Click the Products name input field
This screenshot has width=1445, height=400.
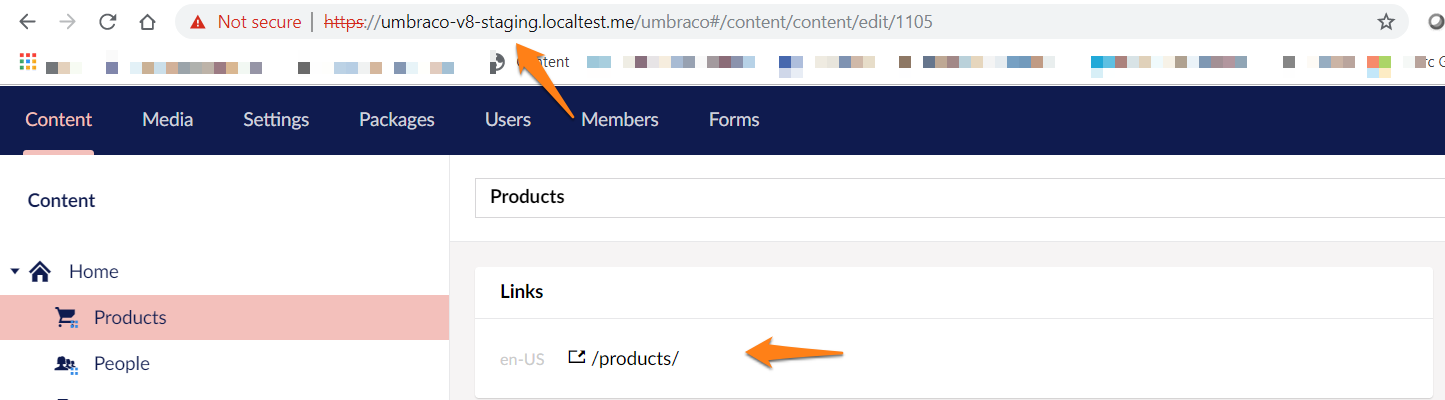(x=900, y=197)
